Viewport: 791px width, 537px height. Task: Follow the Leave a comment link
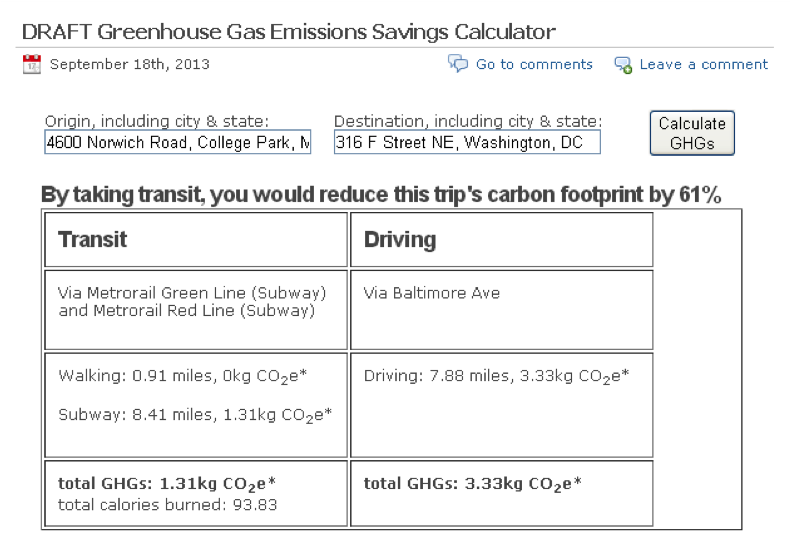[704, 65]
